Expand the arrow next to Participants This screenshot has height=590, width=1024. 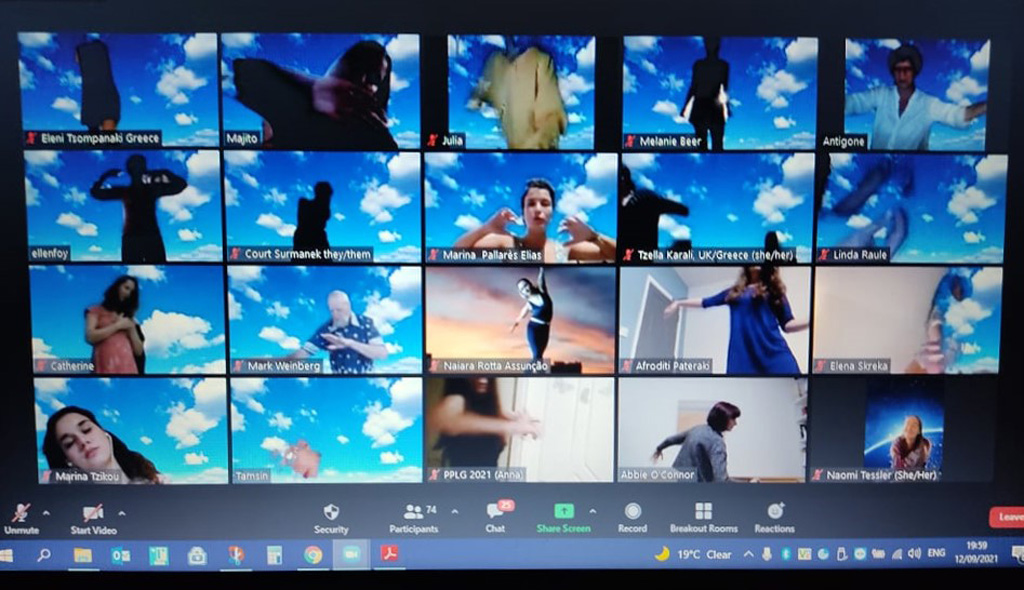click(x=455, y=512)
